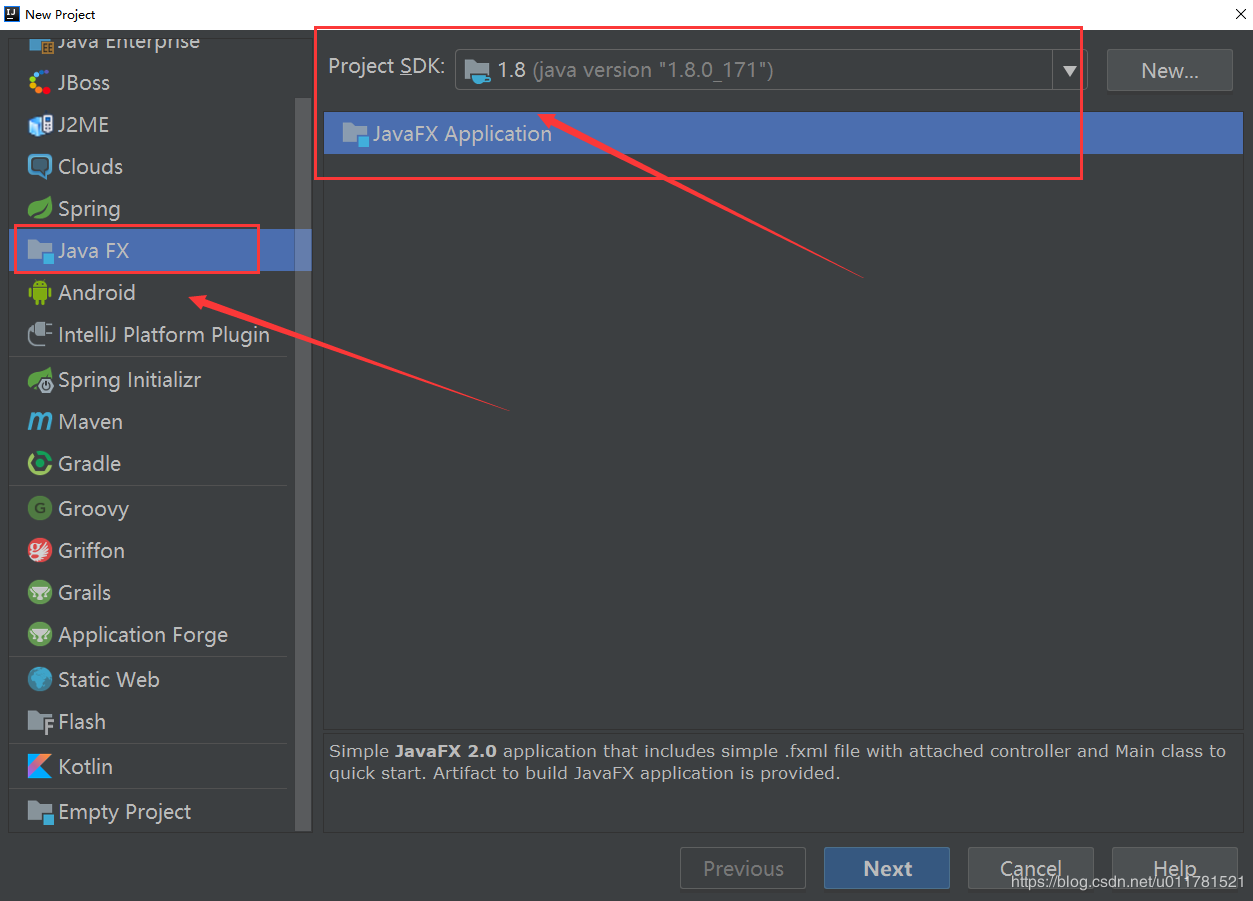Choose the J2ME project type icon
This screenshot has width=1253, height=901.
point(40,125)
